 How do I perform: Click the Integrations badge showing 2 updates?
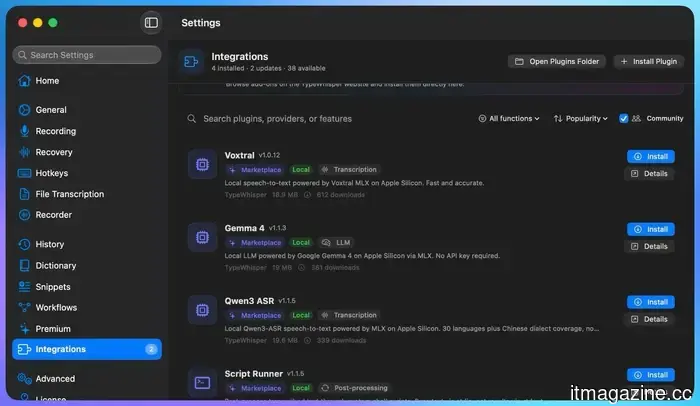coord(151,349)
